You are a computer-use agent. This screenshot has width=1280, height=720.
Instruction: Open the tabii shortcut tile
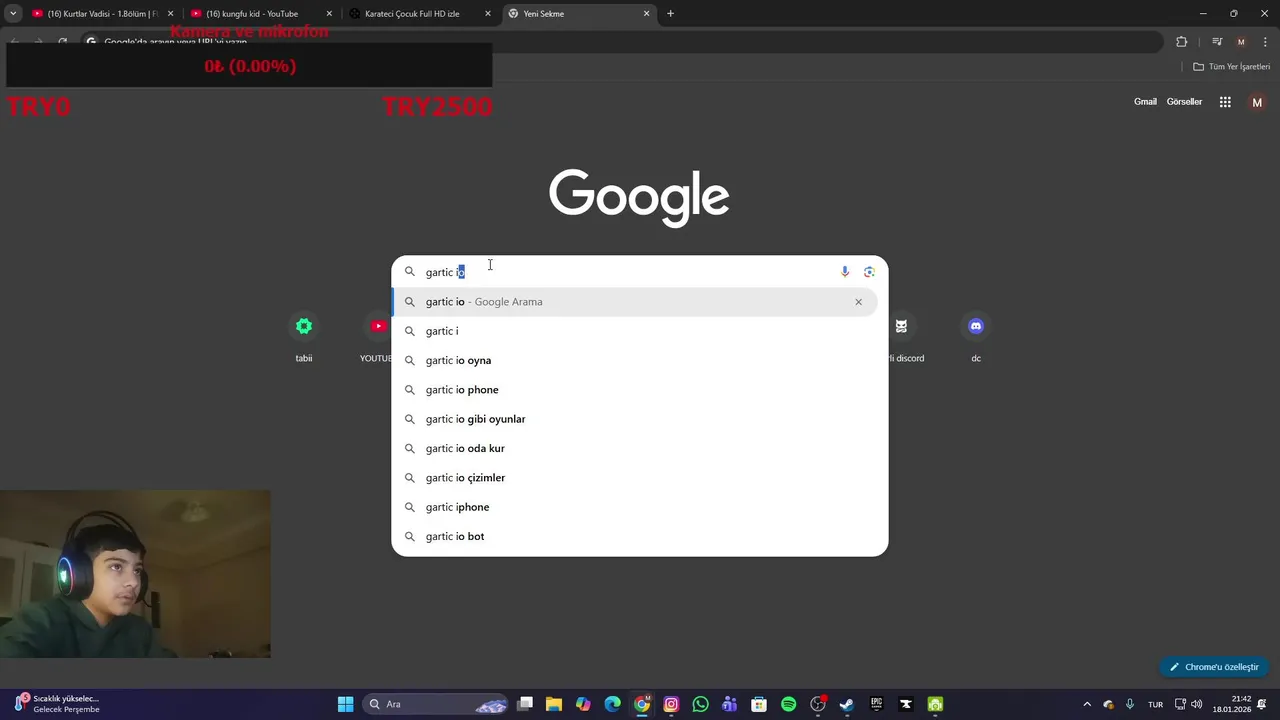(304, 338)
